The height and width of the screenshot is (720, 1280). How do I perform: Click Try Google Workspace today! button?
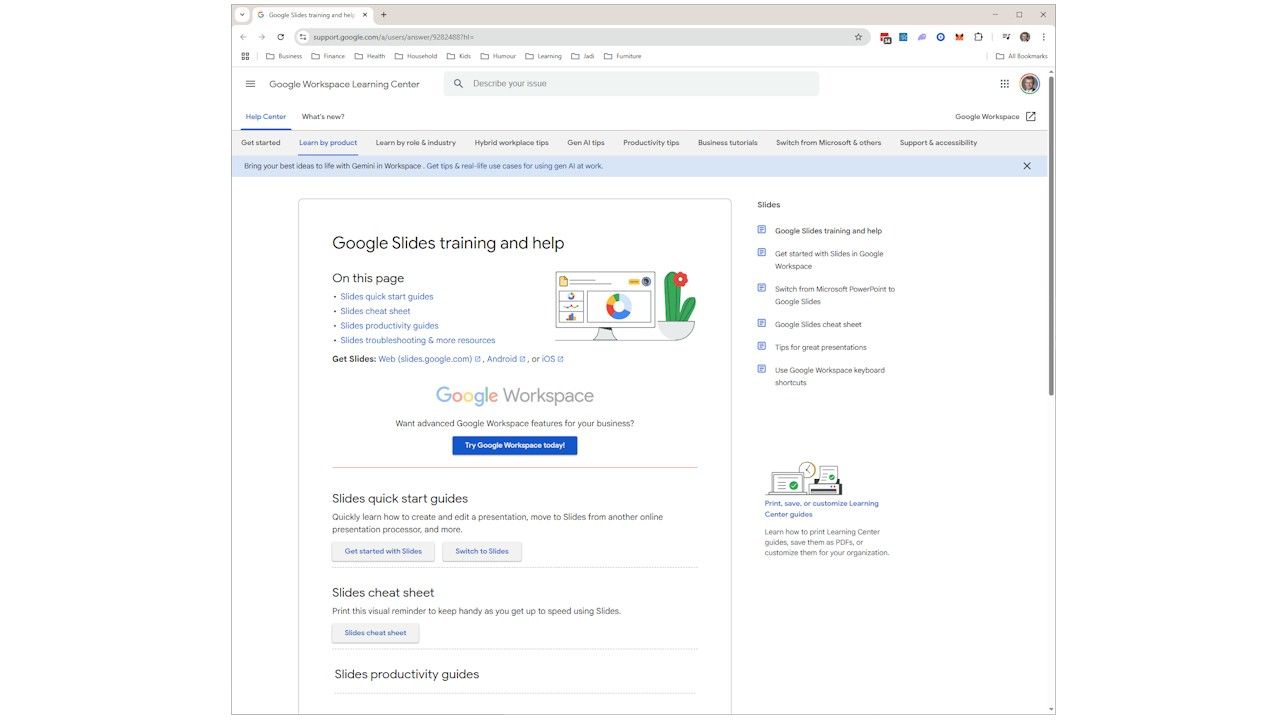[x=515, y=446]
